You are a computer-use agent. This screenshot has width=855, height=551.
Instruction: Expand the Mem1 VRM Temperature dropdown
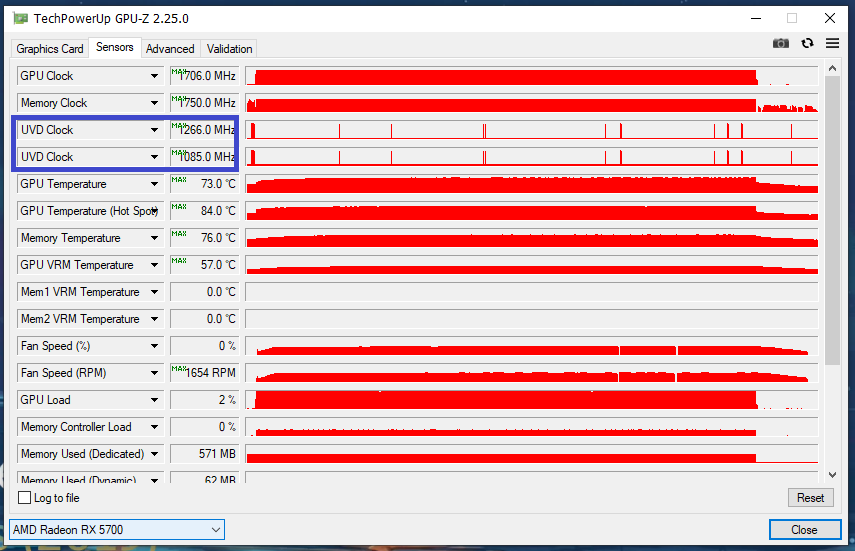click(x=154, y=292)
